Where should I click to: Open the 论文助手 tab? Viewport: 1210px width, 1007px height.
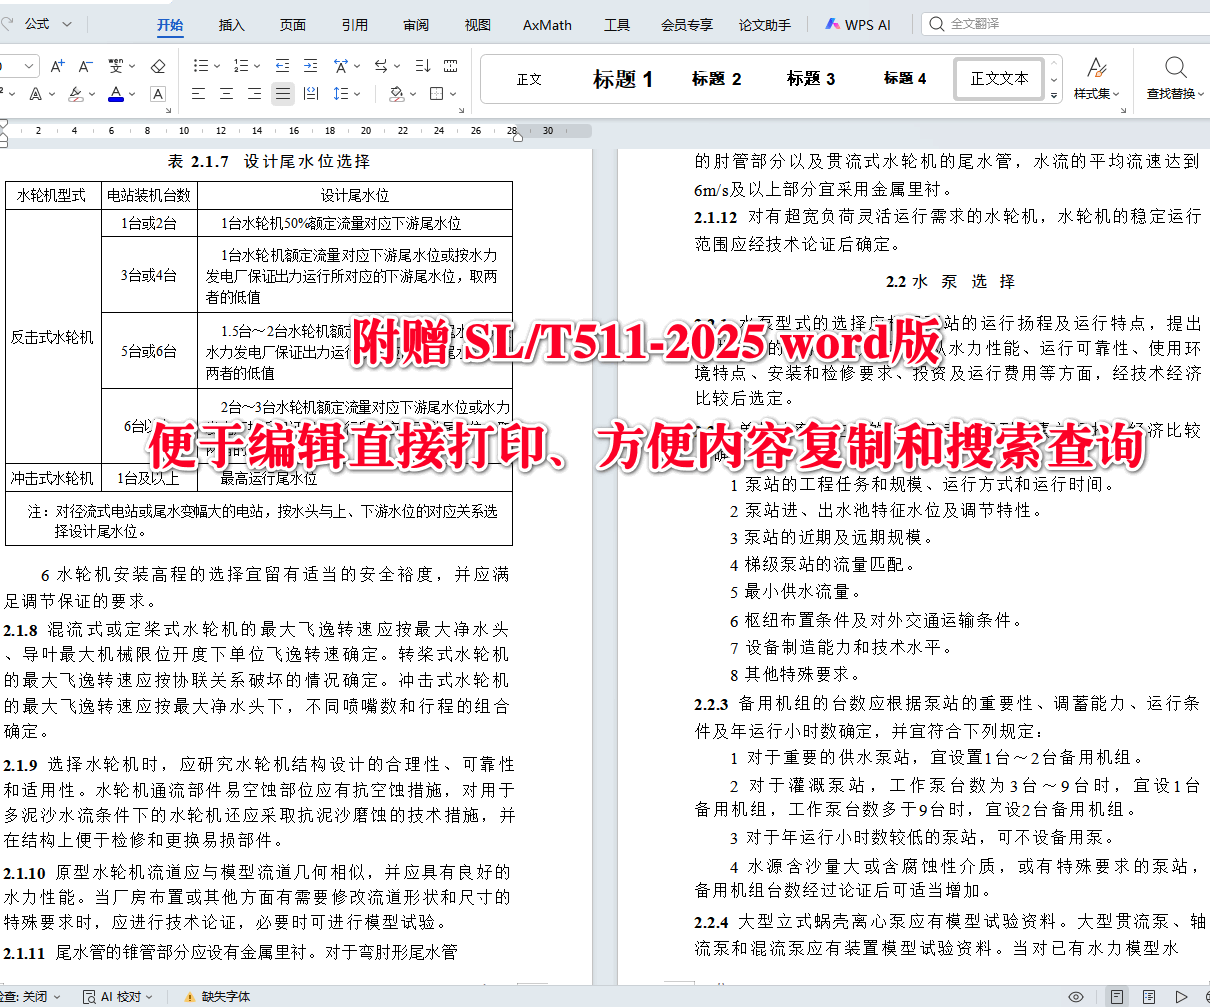(765, 25)
